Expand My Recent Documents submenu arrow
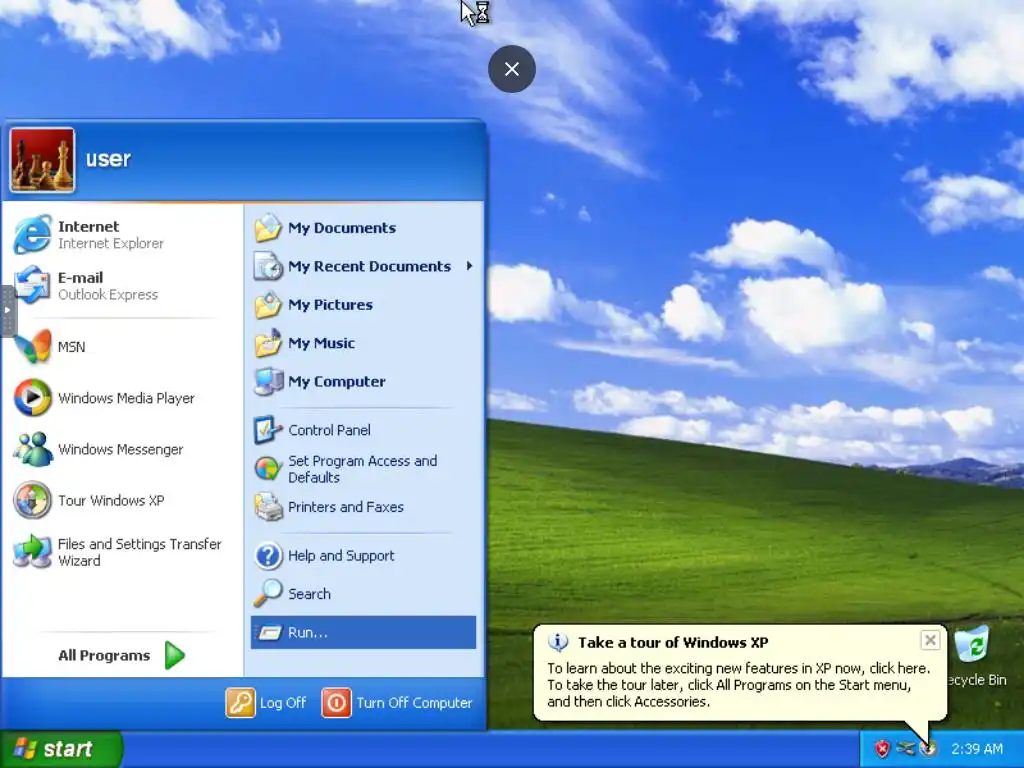 (470, 266)
